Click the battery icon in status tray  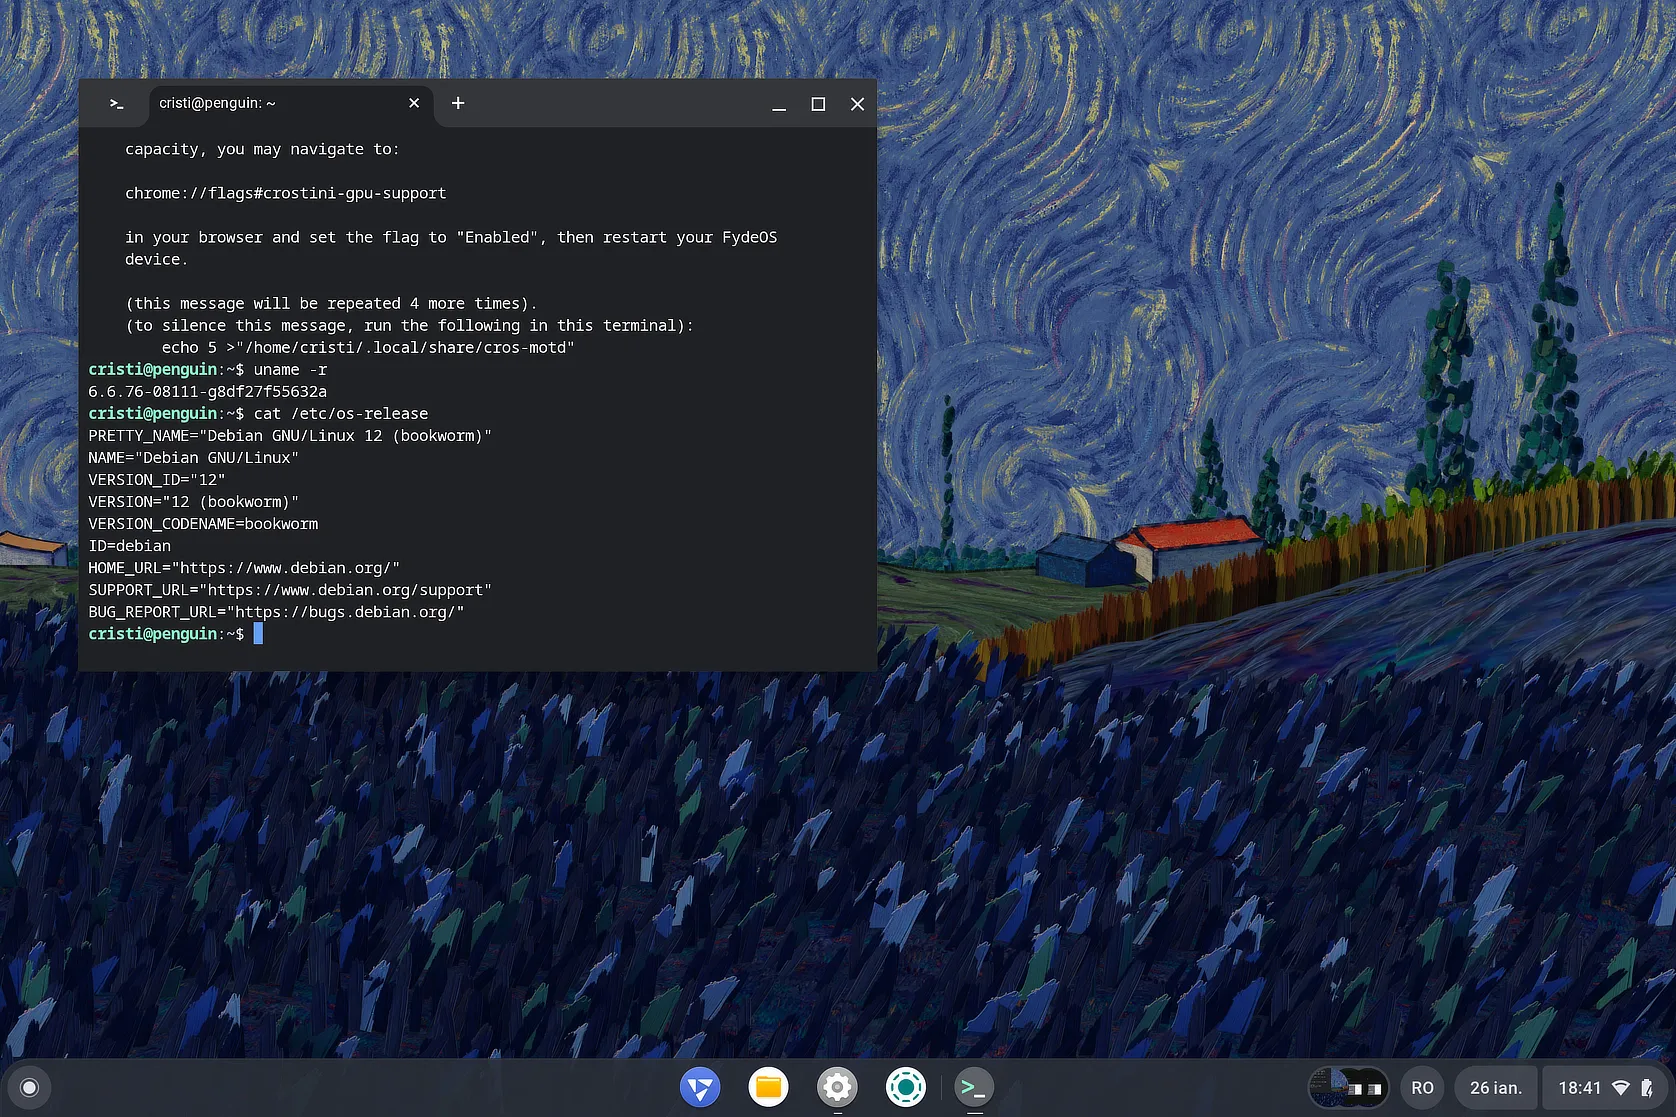coord(1647,1088)
